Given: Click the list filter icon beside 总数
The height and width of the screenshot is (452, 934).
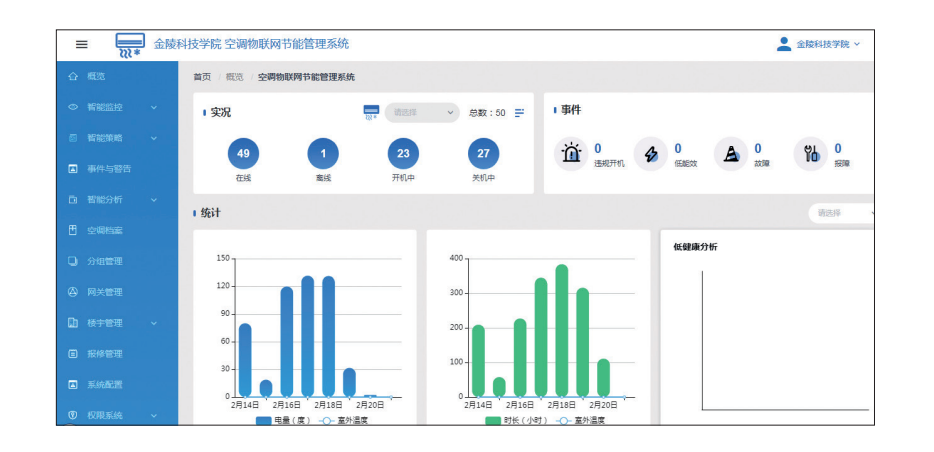Looking at the screenshot, I should (x=519, y=113).
